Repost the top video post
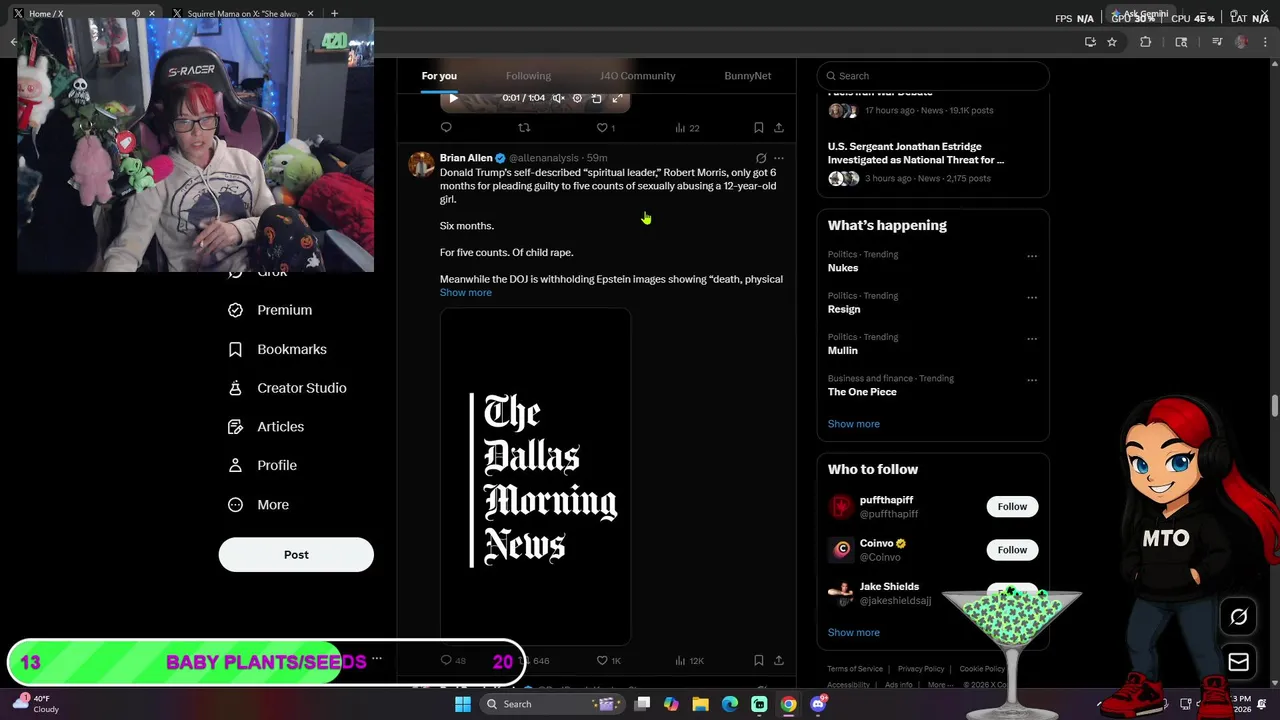1280x720 pixels. (x=523, y=128)
